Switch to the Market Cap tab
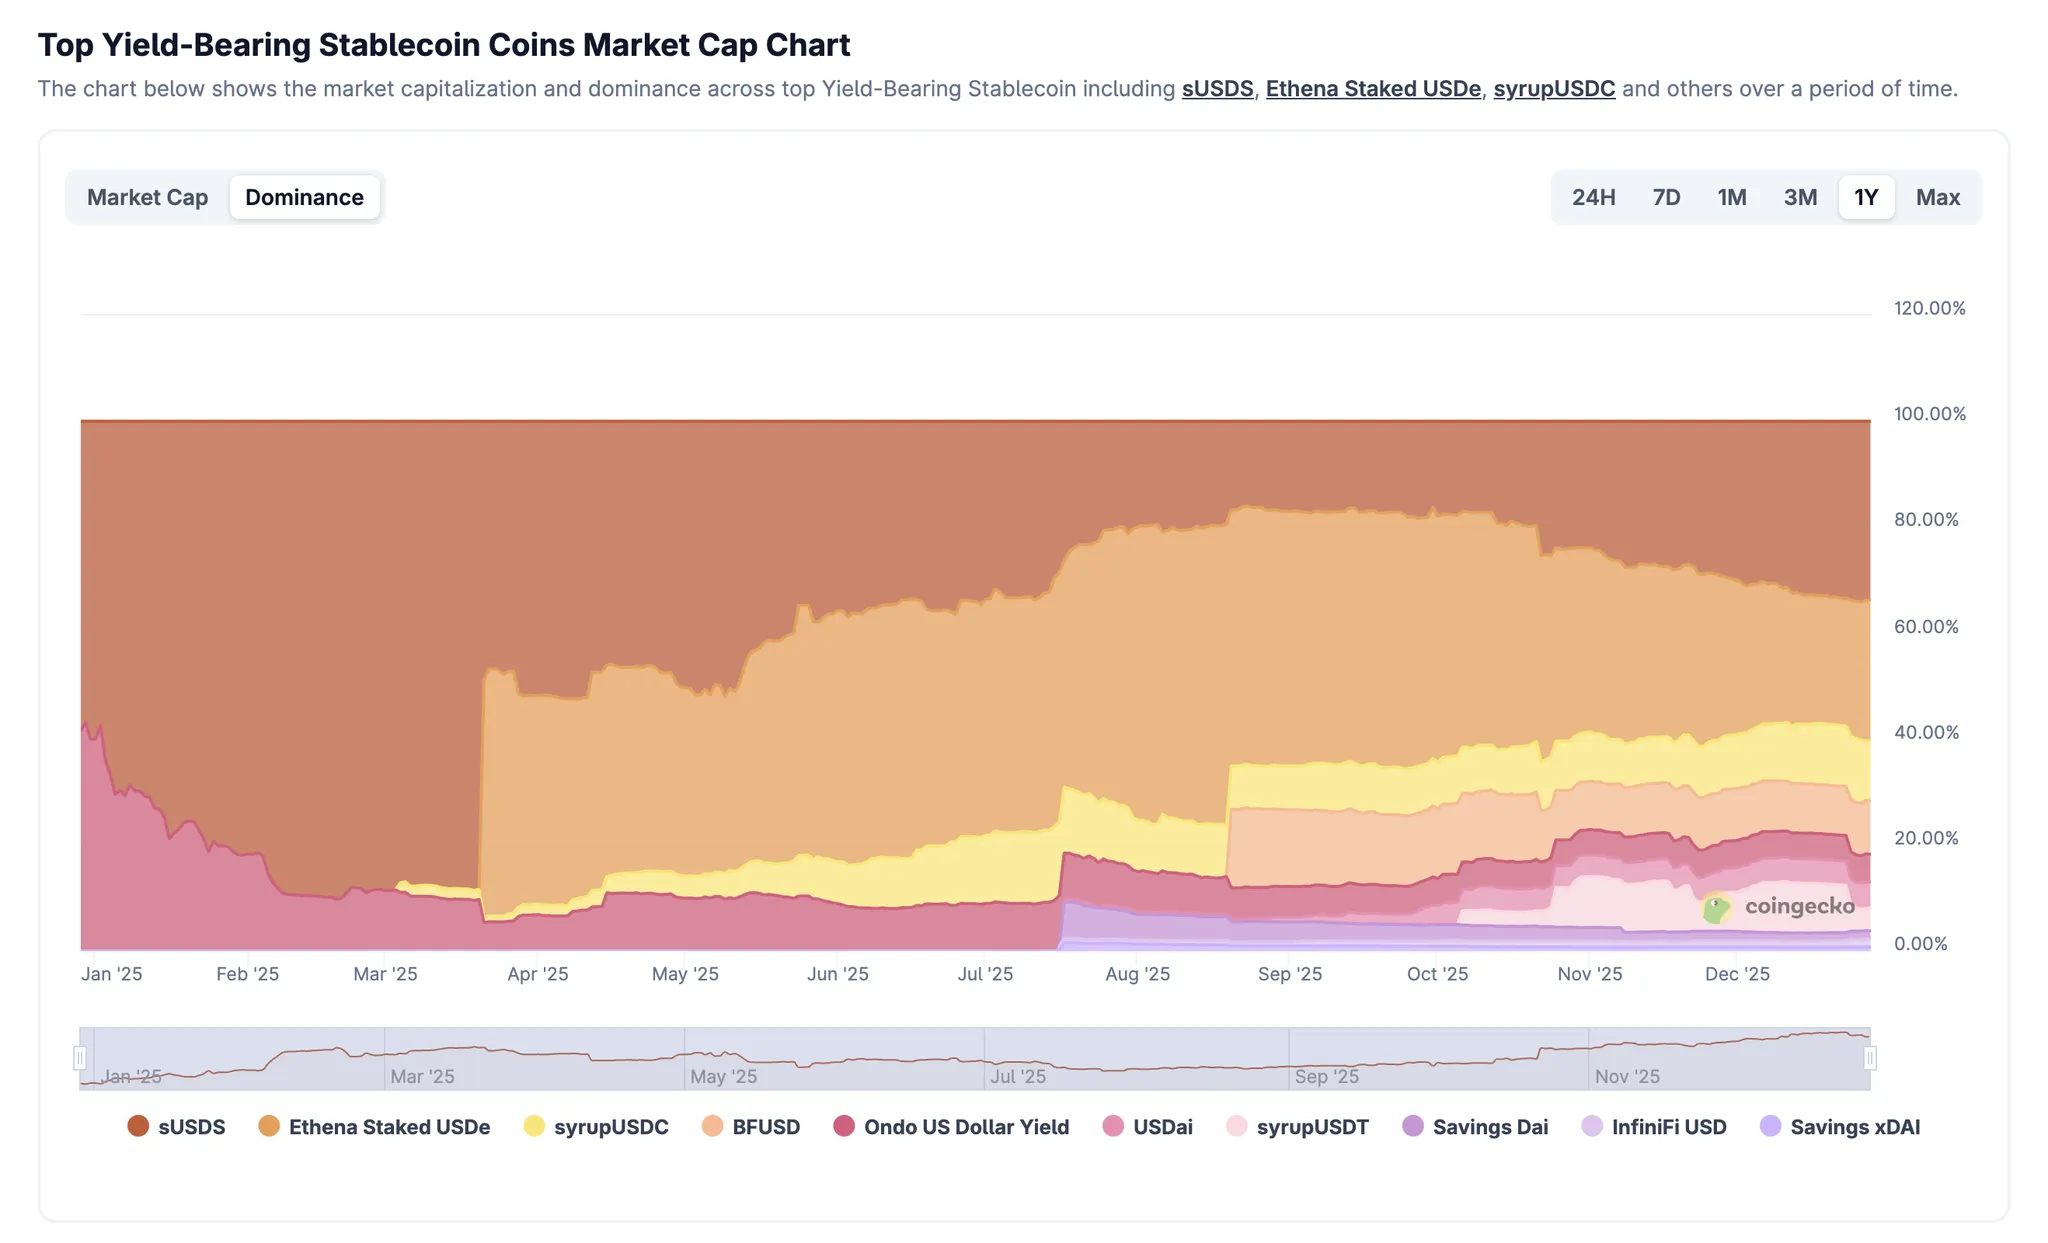The image size is (2048, 1243). (x=147, y=197)
